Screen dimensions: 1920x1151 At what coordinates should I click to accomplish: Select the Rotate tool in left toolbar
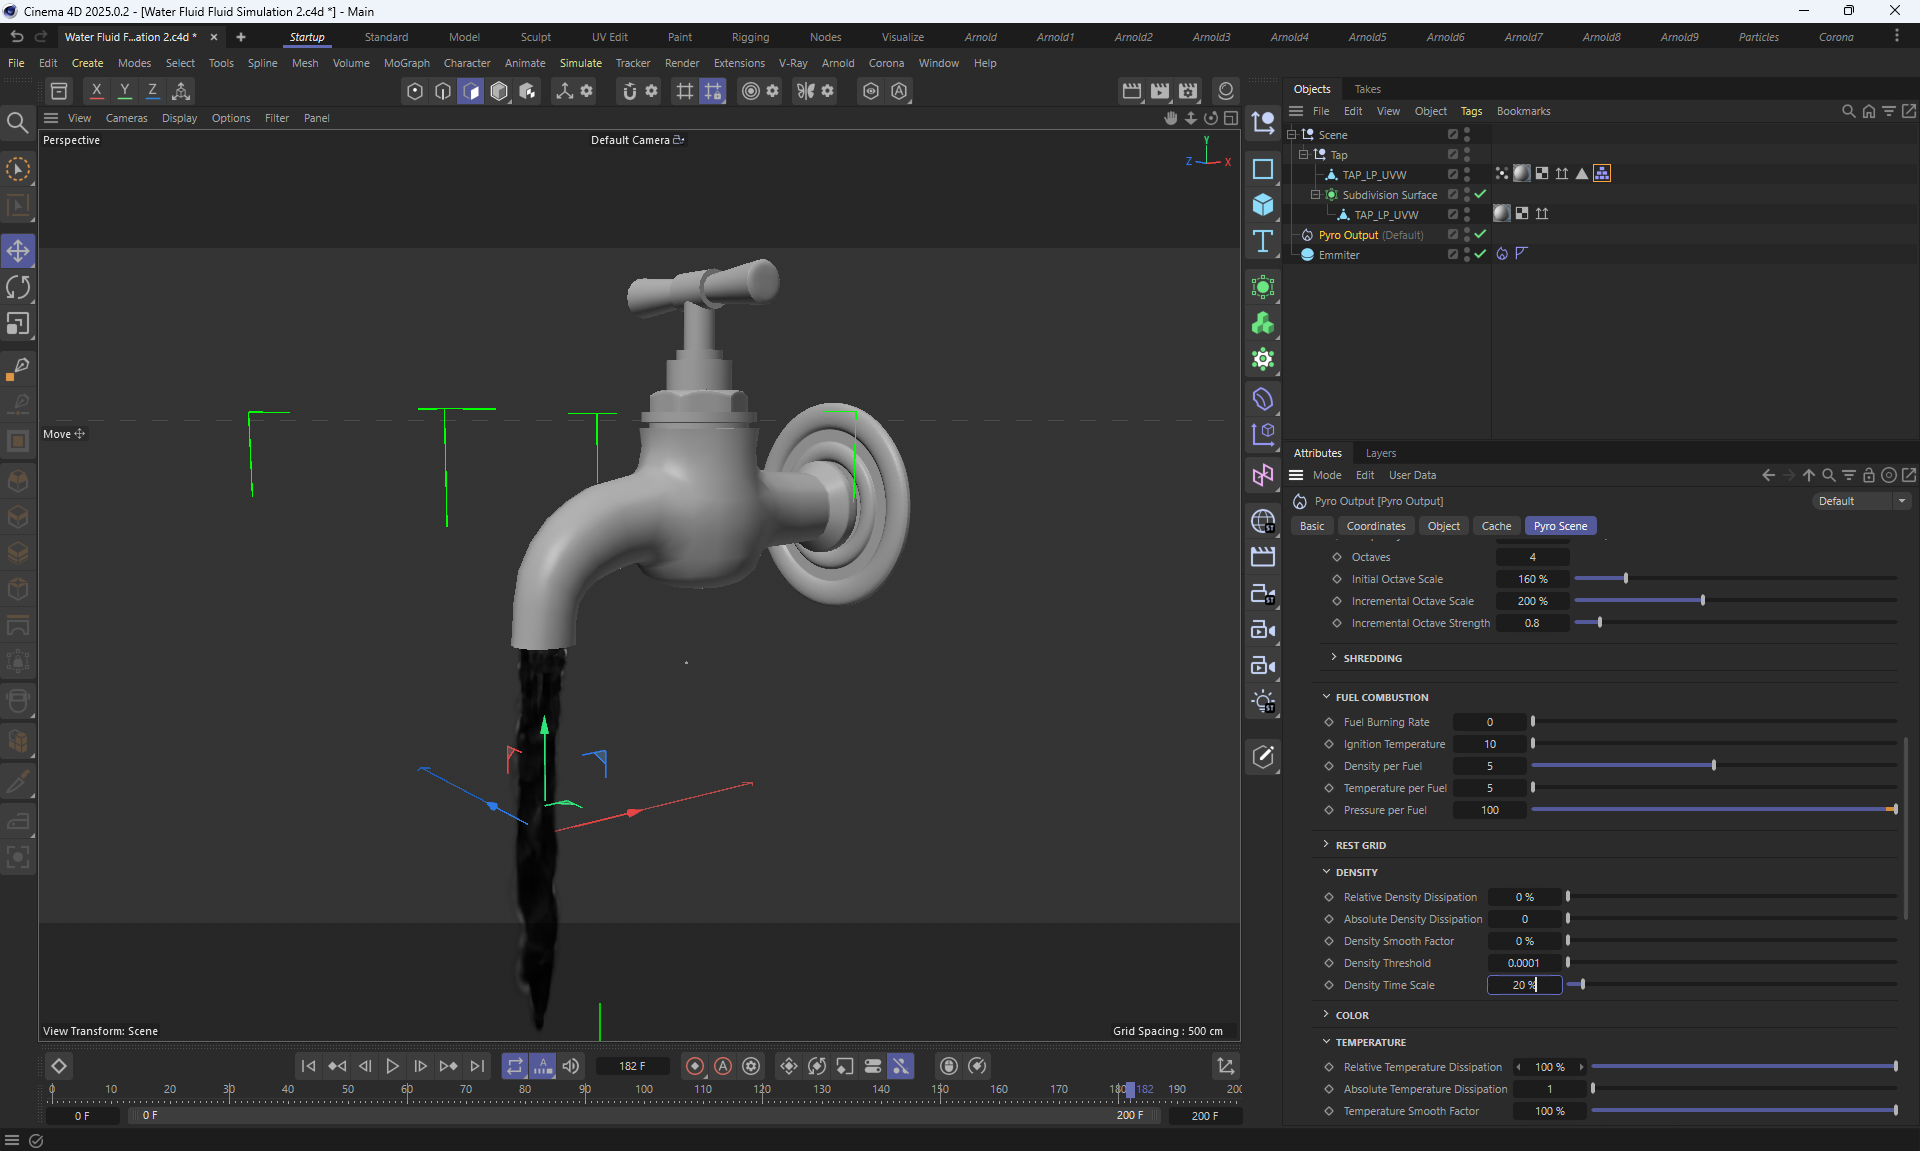pyautogui.click(x=18, y=288)
